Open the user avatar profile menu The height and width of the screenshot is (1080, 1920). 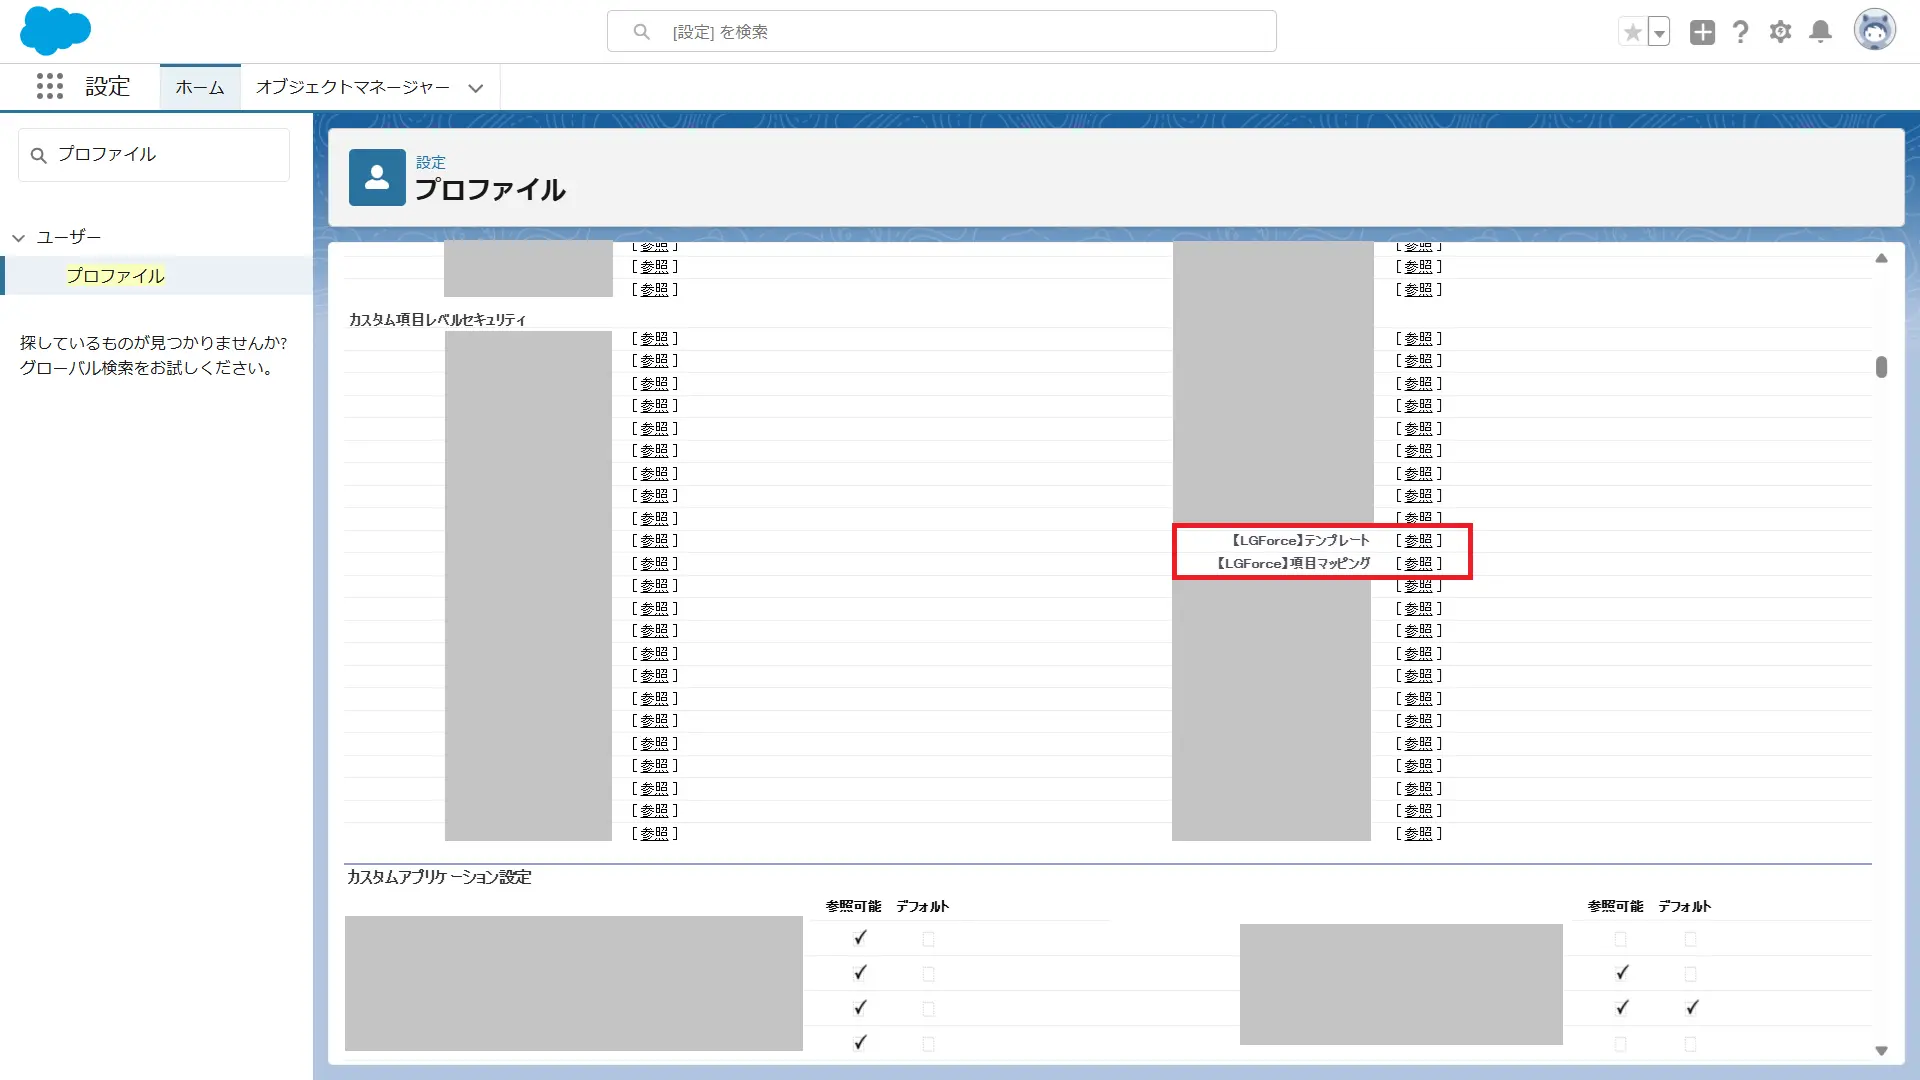[x=1874, y=31]
